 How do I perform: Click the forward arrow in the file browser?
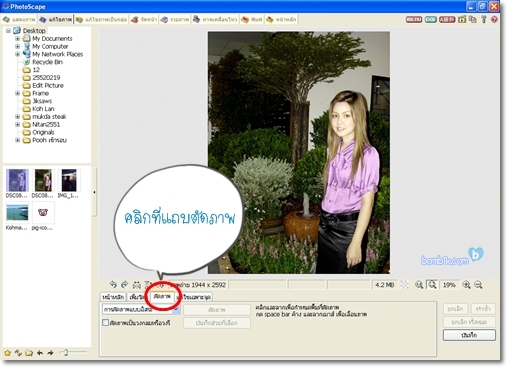point(50,353)
